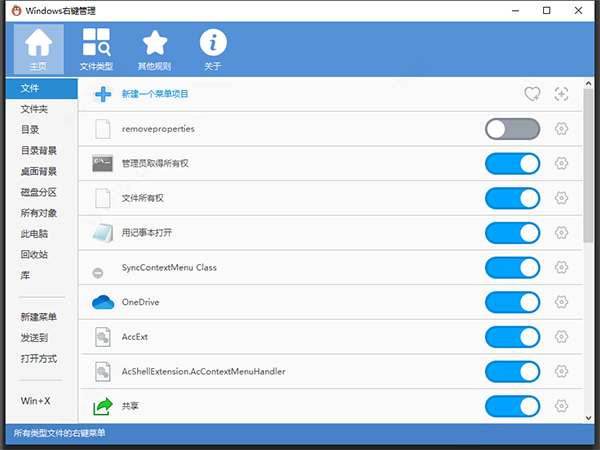Open the 其他规则 star tab

155,49
